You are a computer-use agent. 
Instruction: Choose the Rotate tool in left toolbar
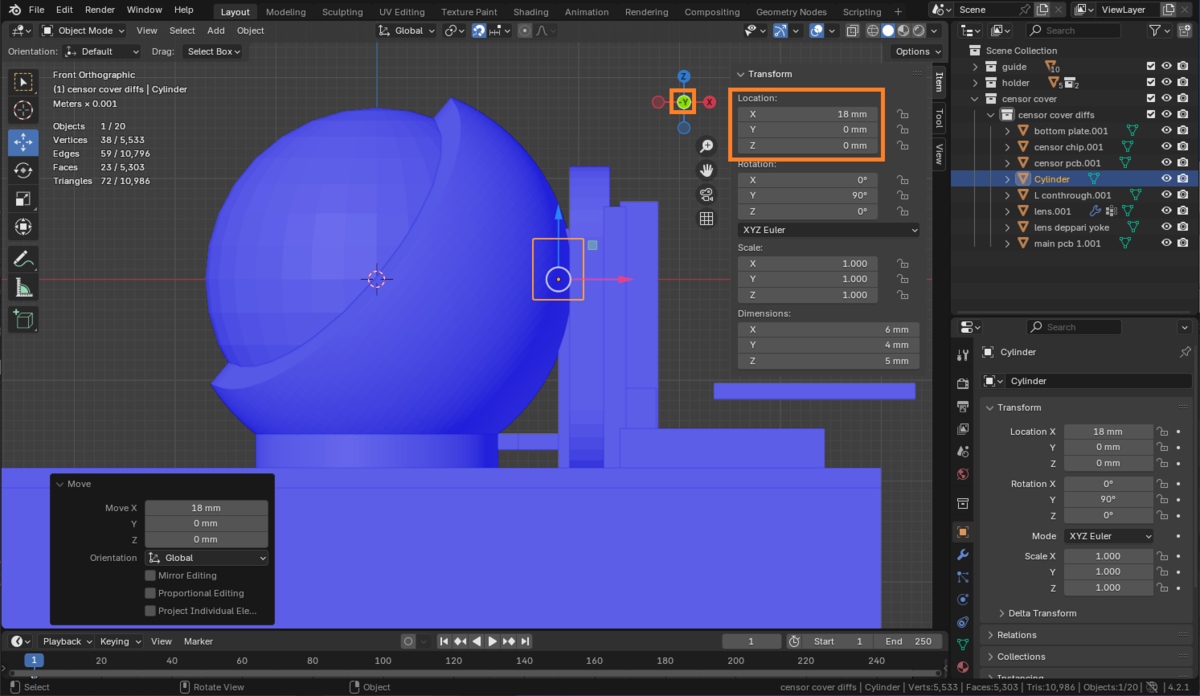coord(24,171)
